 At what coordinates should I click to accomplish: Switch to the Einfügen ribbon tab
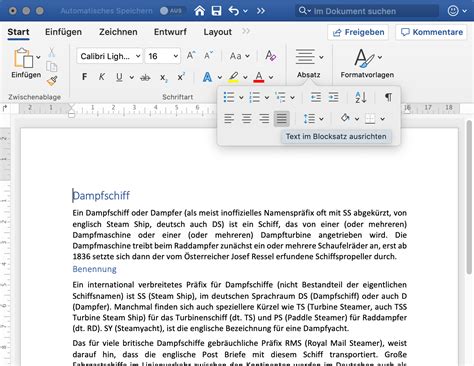[63, 32]
